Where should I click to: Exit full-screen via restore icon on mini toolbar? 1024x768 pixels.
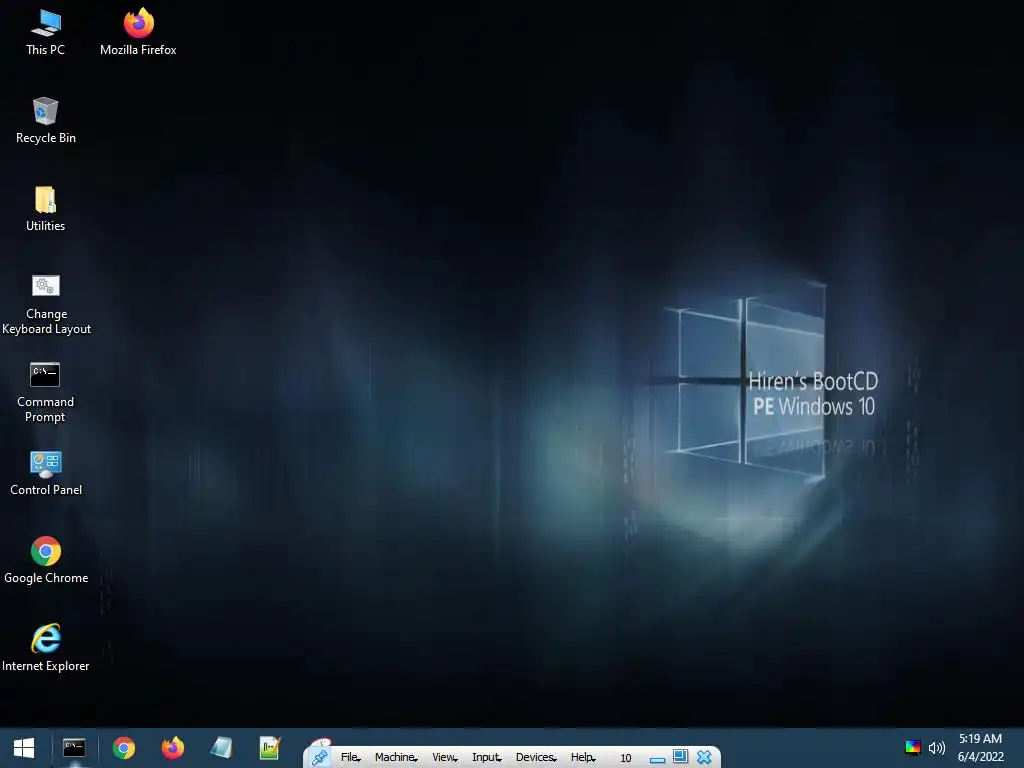[680, 757]
